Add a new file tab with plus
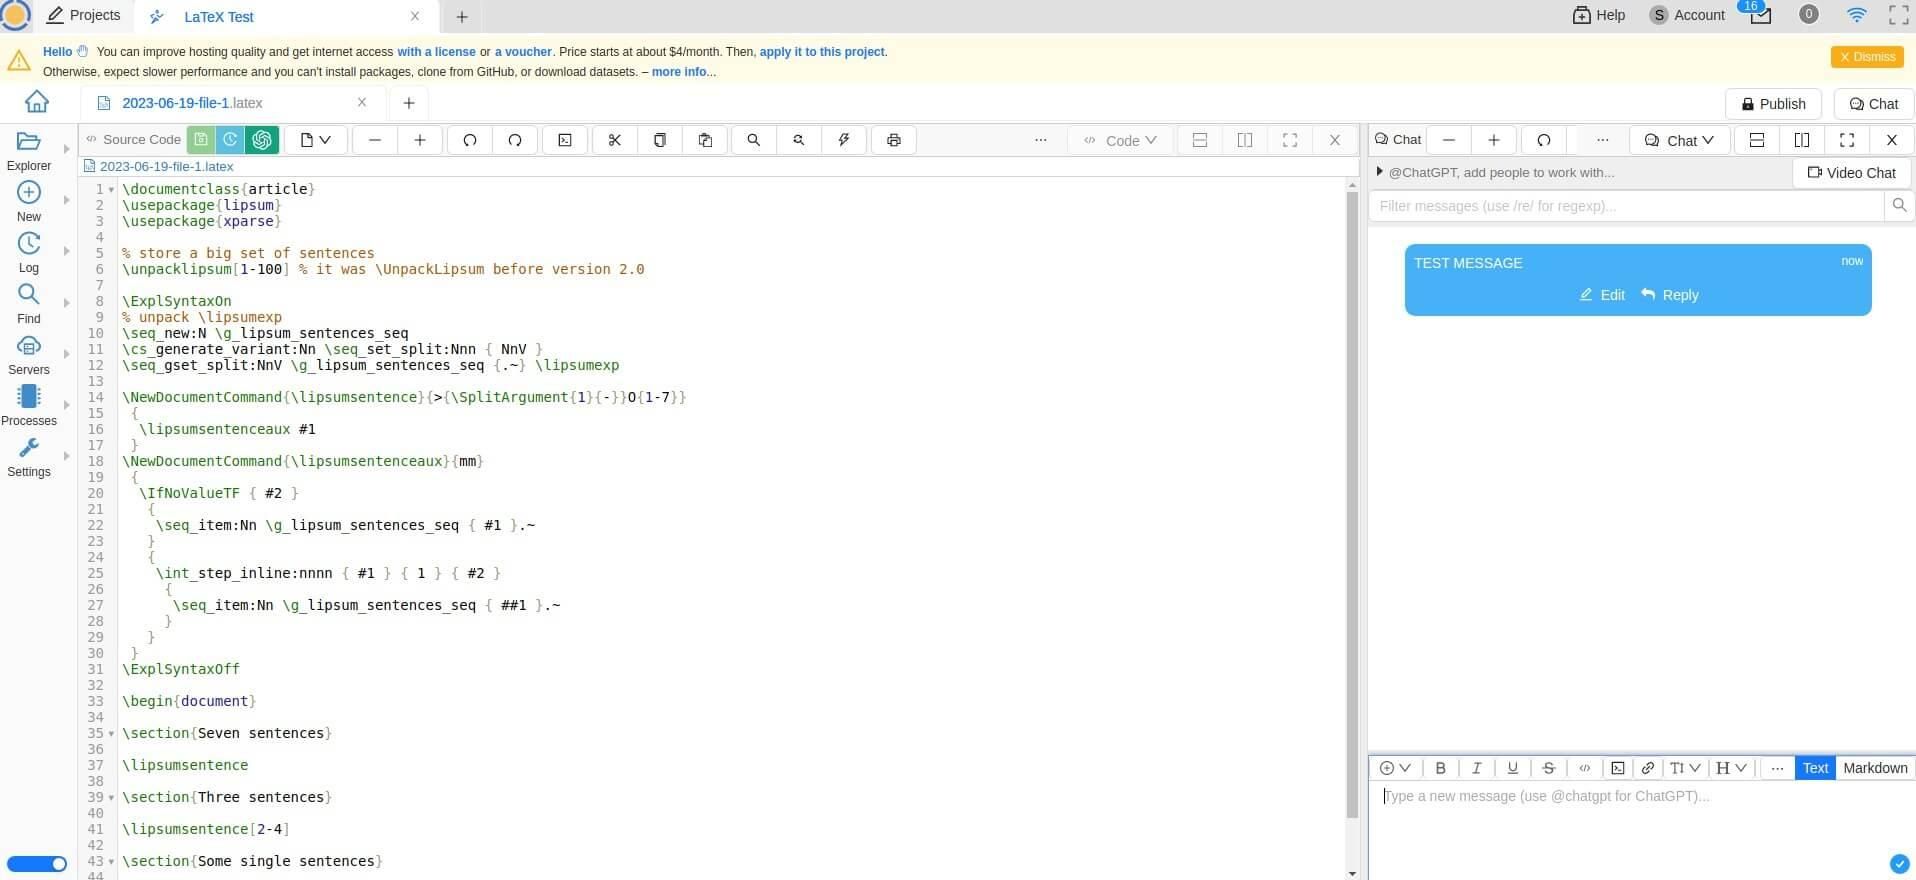This screenshot has width=1916, height=880. point(409,103)
